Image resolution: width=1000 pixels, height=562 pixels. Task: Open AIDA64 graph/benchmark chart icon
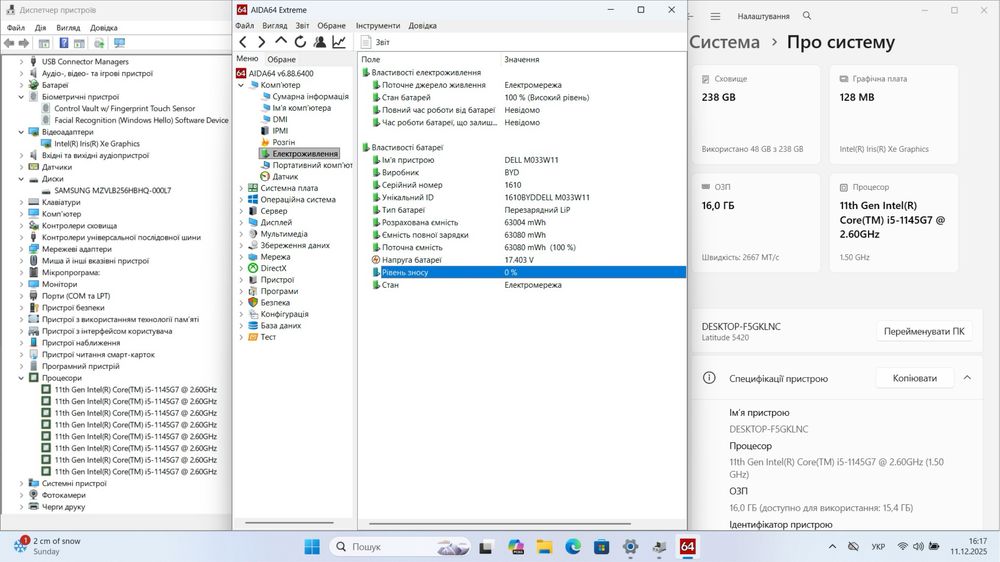pyautogui.click(x=339, y=42)
